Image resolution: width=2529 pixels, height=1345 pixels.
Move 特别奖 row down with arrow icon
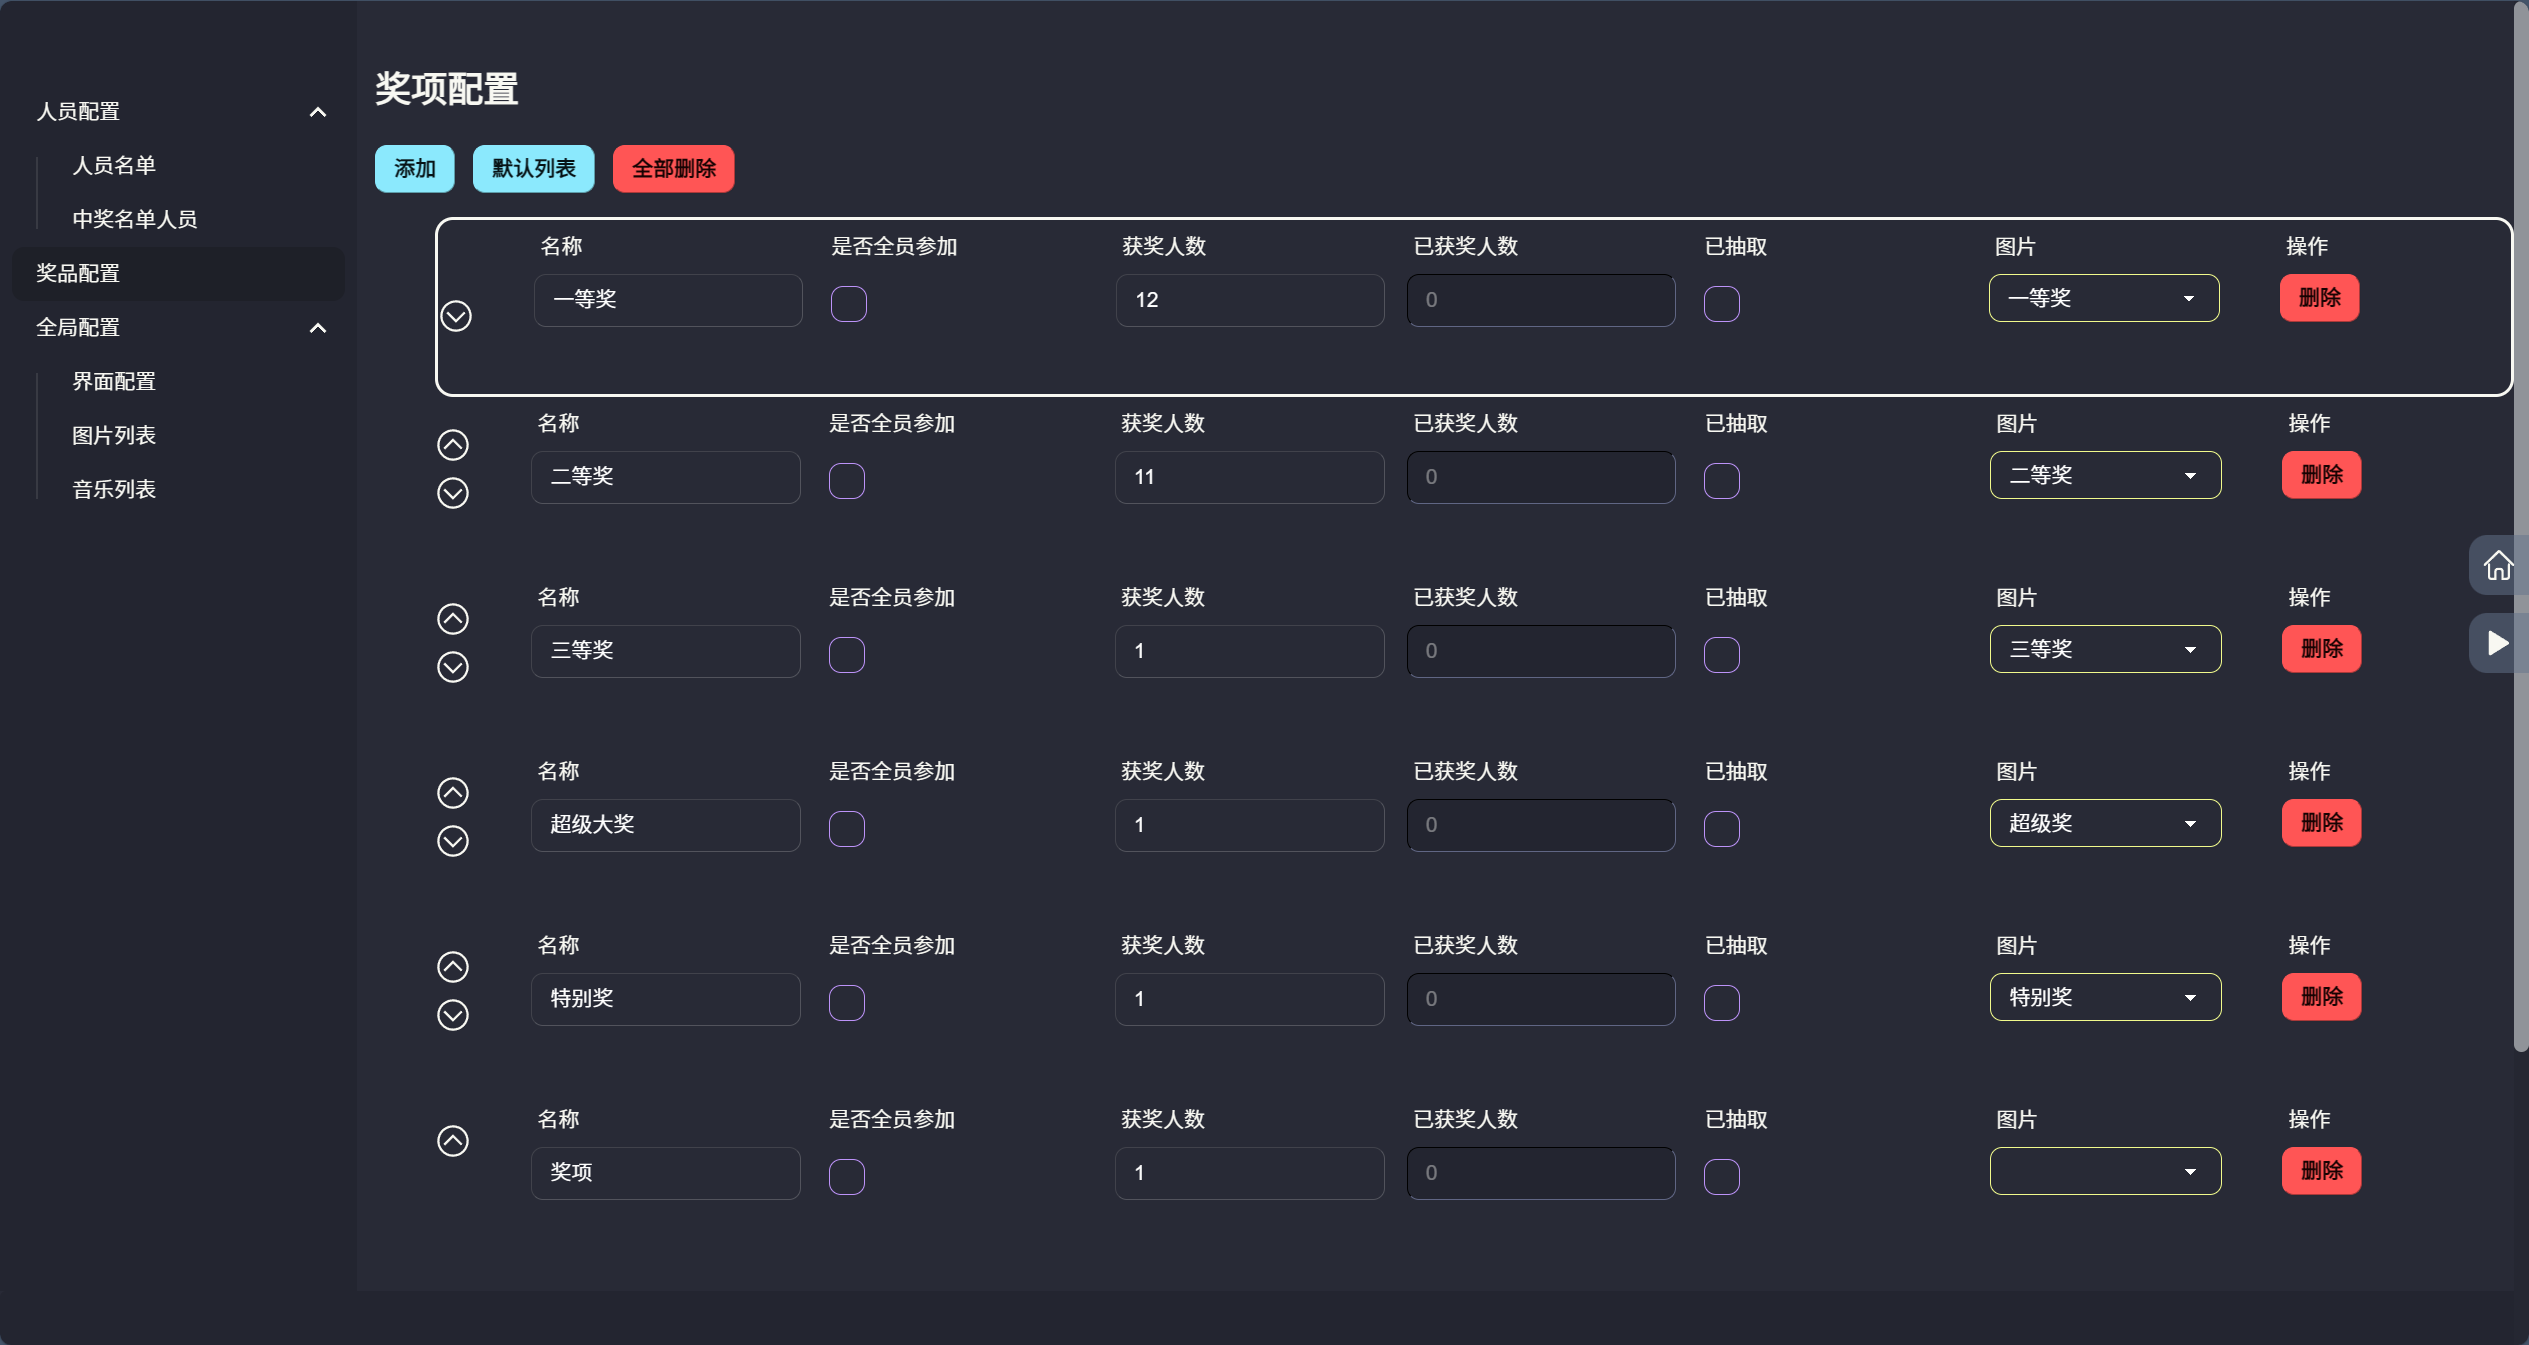coord(453,1015)
